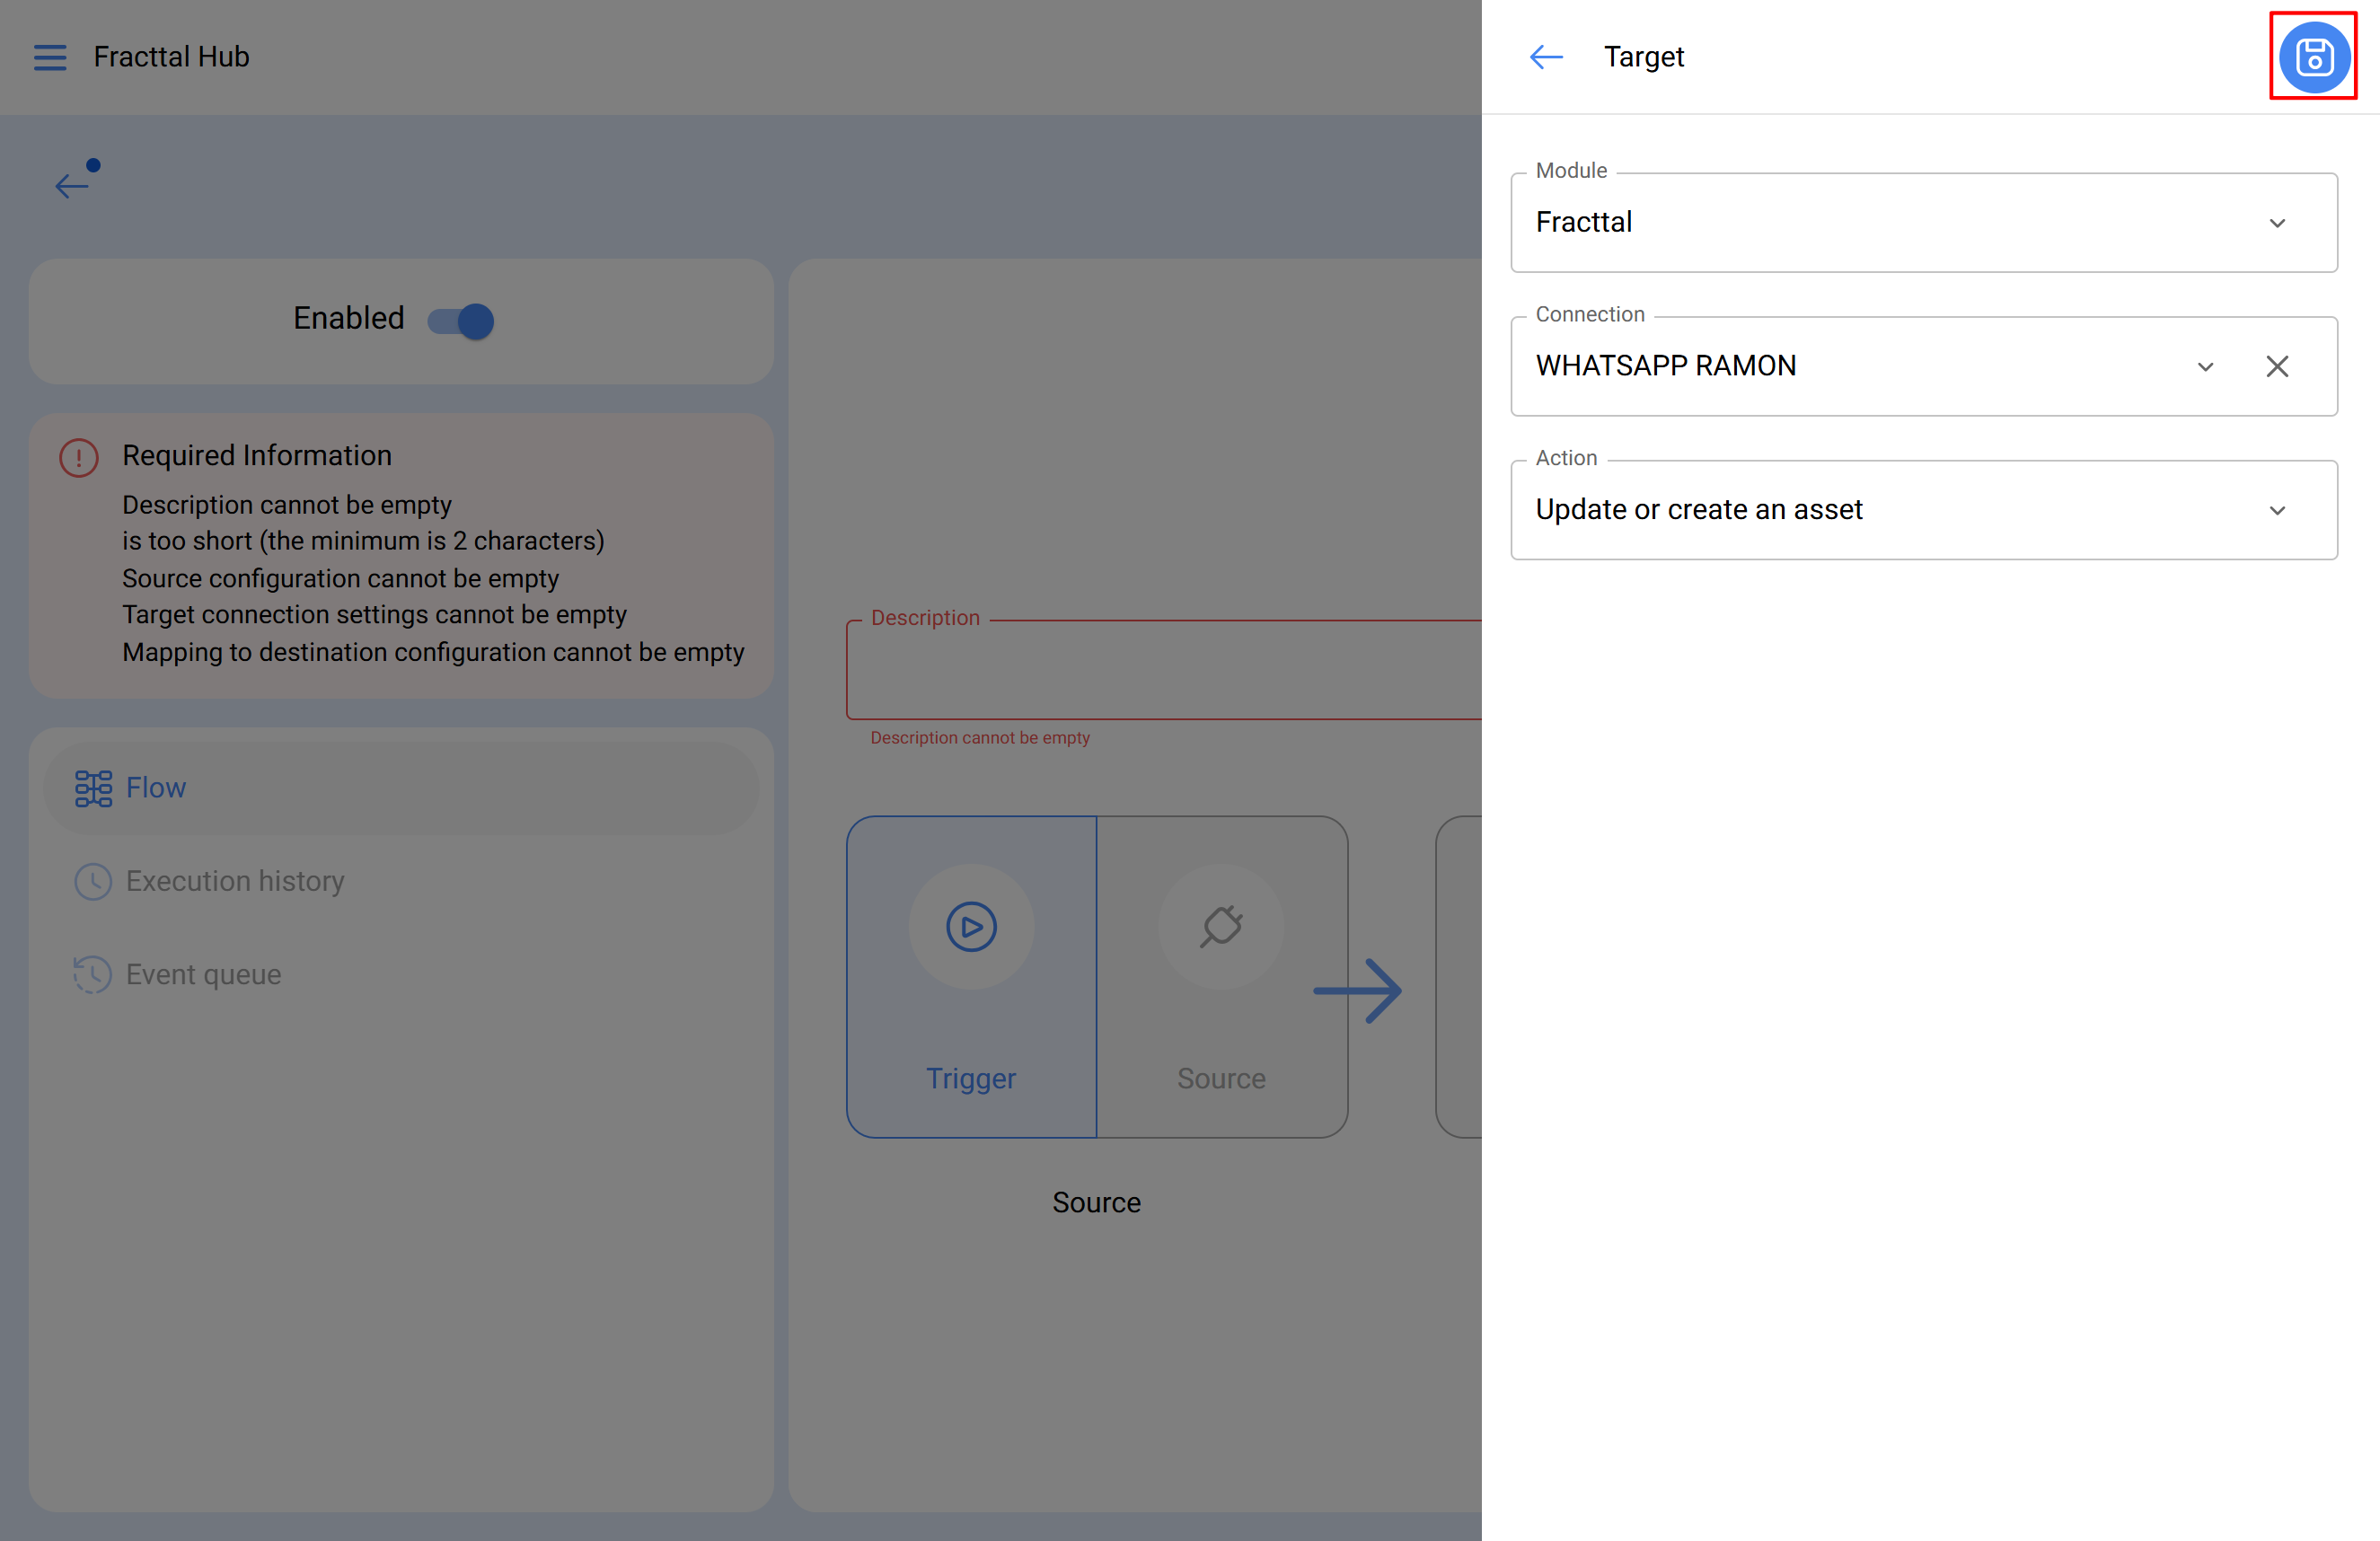Expand the Action dropdown list

tap(2277, 510)
